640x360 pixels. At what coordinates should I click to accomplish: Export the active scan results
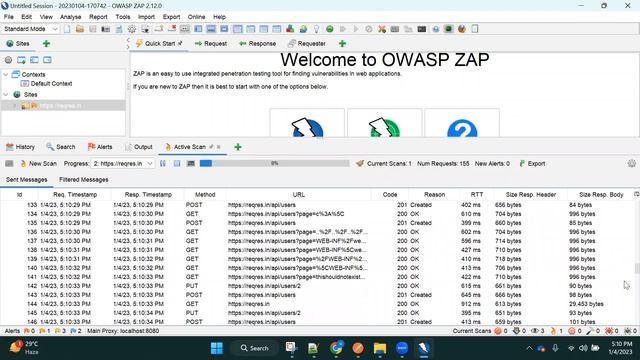(532, 164)
